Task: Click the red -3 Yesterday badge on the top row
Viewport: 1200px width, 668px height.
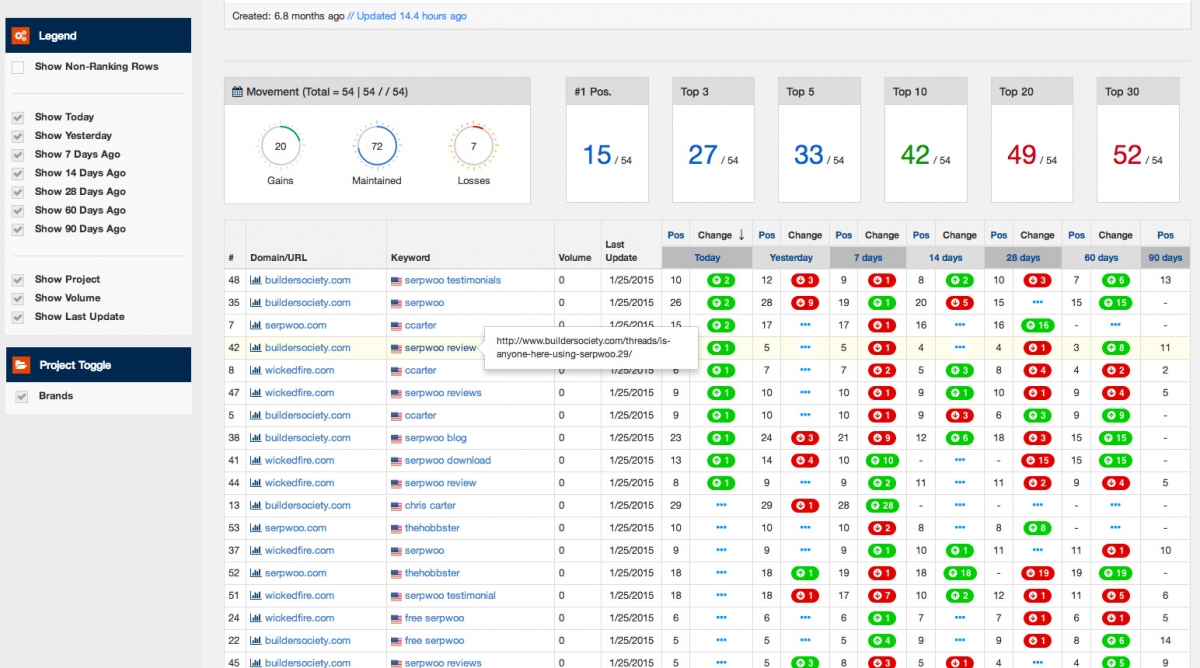Action: point(805,280)
